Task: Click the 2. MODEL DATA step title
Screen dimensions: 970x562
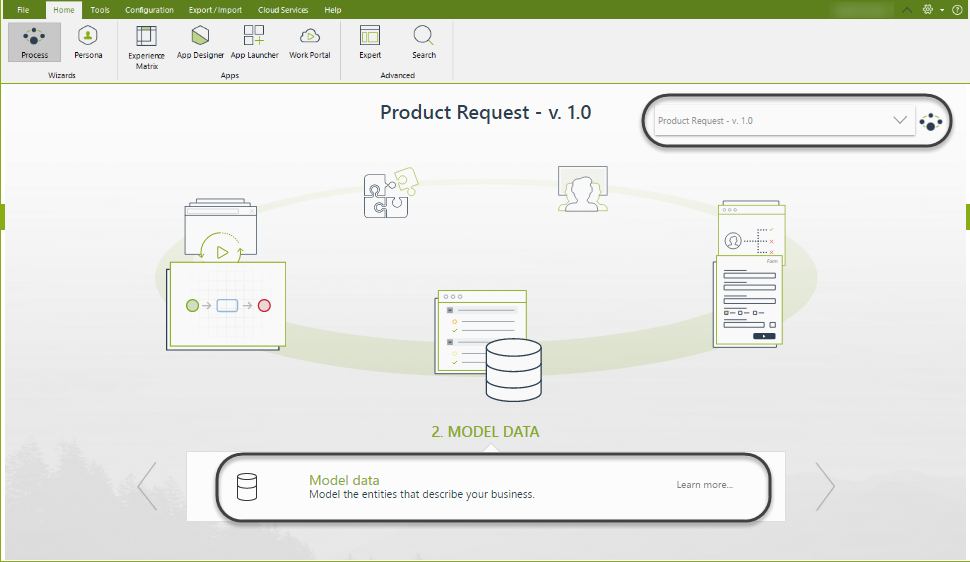Action: (485, 431)
